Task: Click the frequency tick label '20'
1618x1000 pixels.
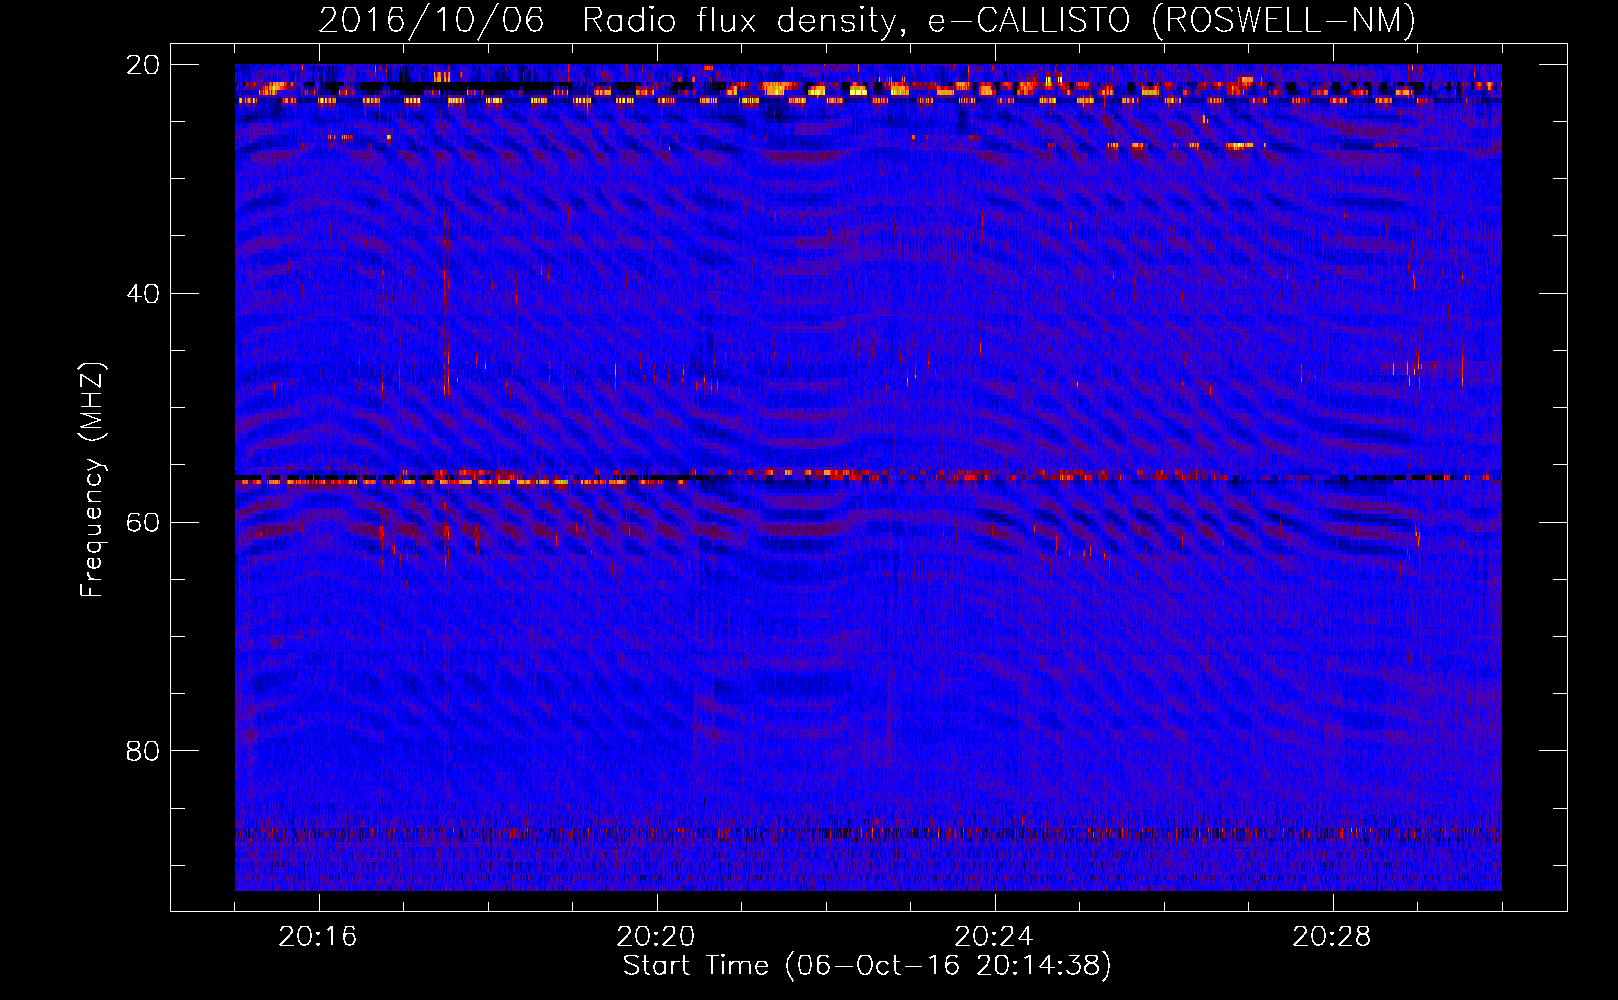Action: pos(143,65)
